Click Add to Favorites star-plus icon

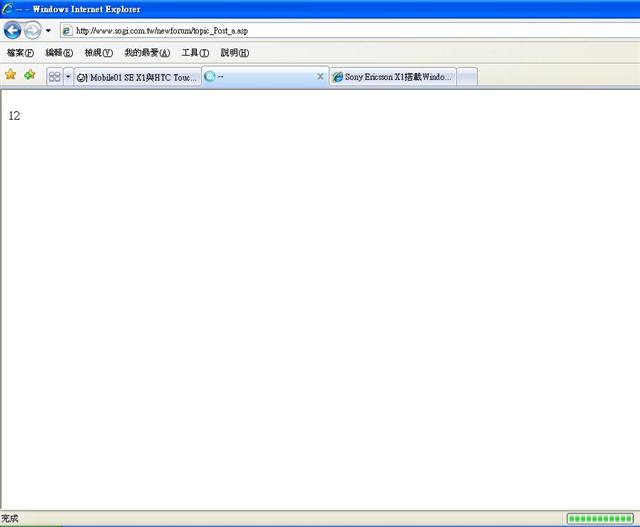coord(30,75)
